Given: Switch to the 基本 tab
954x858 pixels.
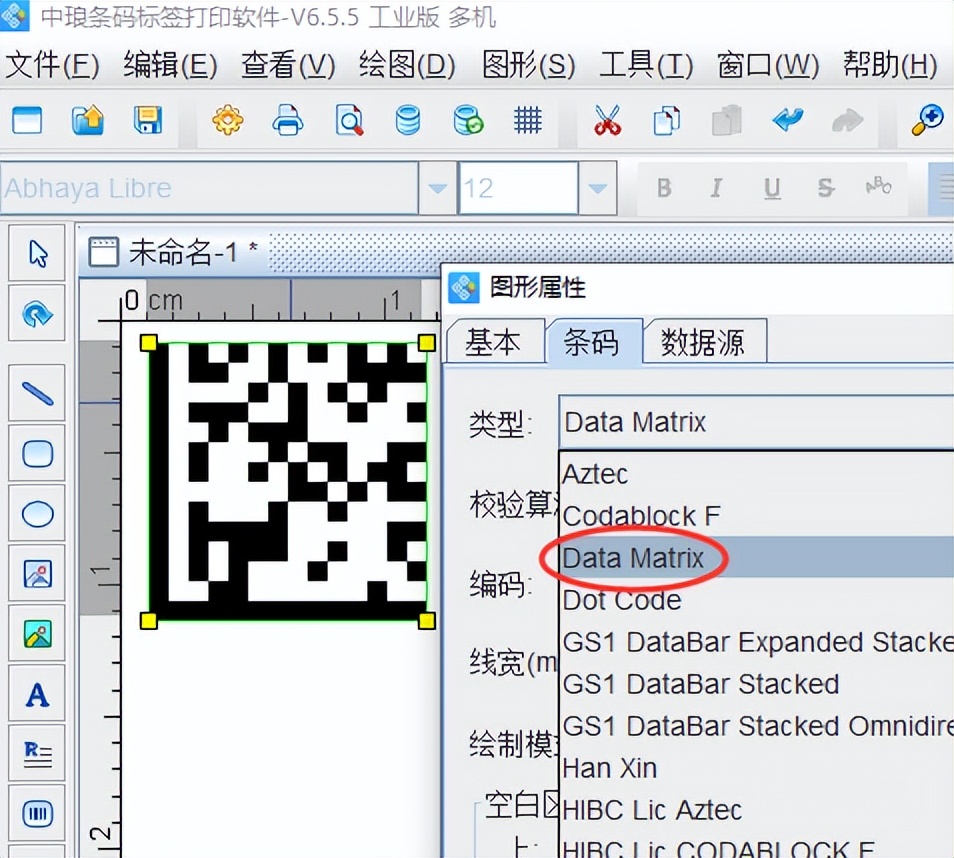Looking at the screenshot, I should point(494,341).
